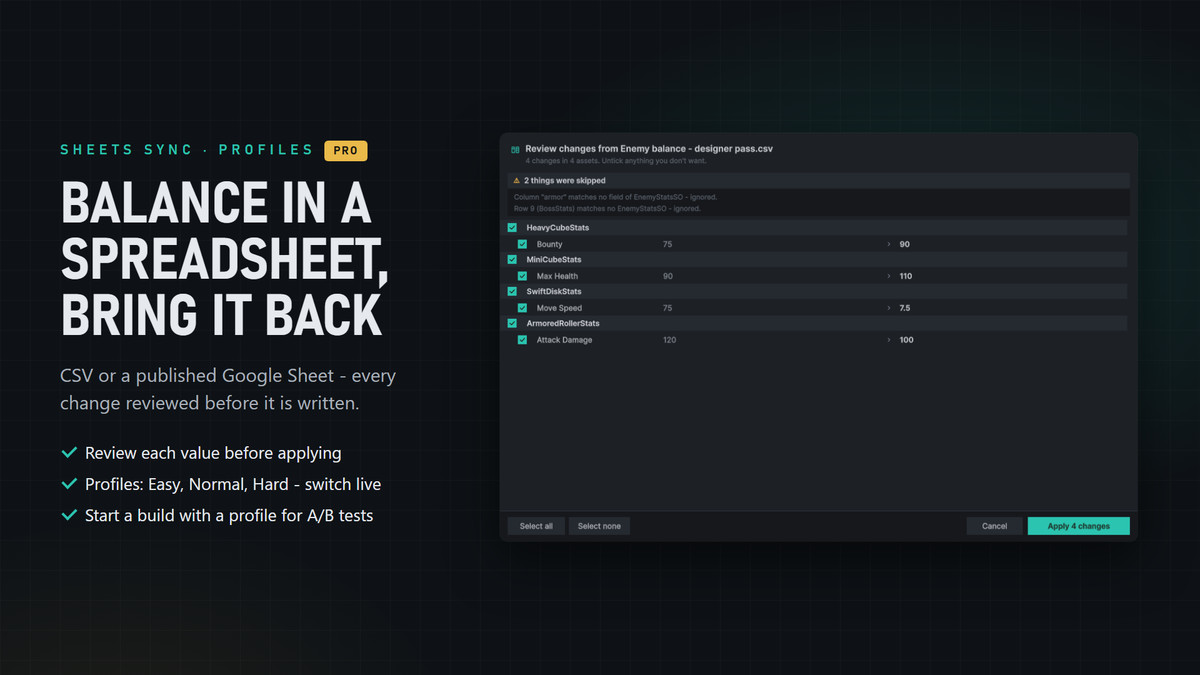Click the warning triangle icon by skipped notice
Screen dimensions: 1200x675
(516, 181)
